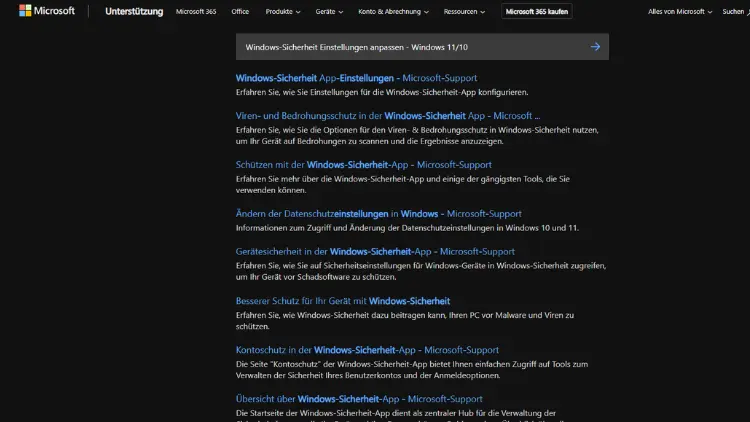The image size is (750, 422).
Task: Submit search using the arrow icon
Action: click(595, 47)
